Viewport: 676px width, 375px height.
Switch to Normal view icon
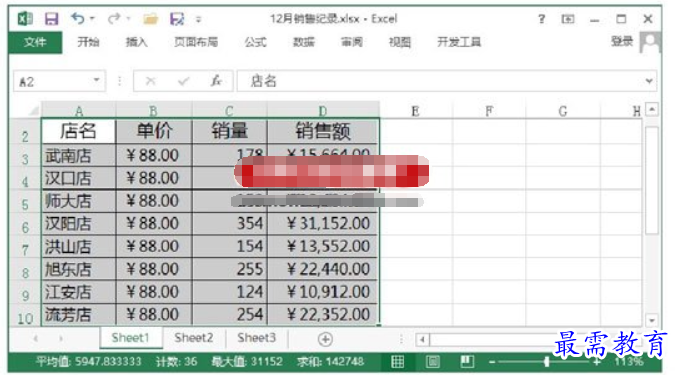click(x=397, y=361)
